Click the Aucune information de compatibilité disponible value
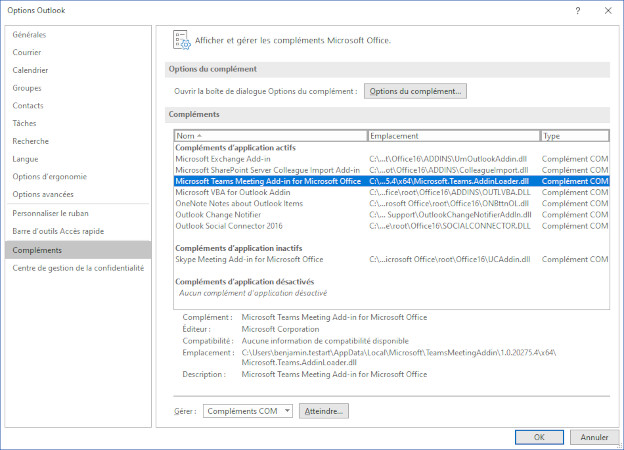Image resolution: width=624 pixels, height=450 pixels. click(x=325, y=341)
